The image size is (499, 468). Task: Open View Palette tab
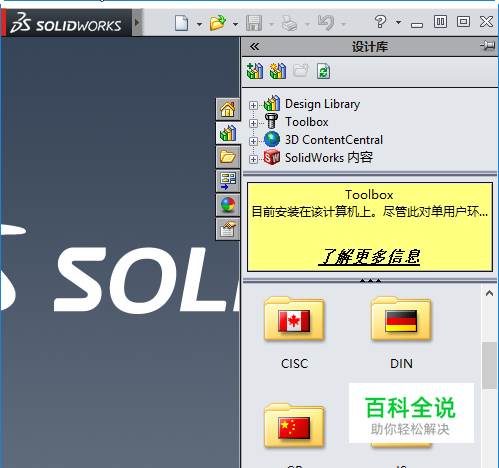(228, 181)
